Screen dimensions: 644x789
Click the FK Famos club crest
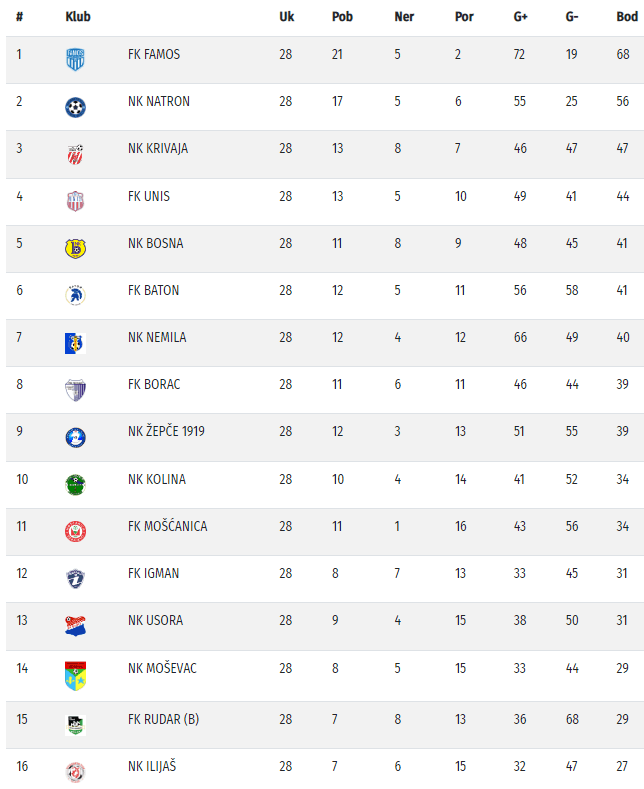point(75,58)
